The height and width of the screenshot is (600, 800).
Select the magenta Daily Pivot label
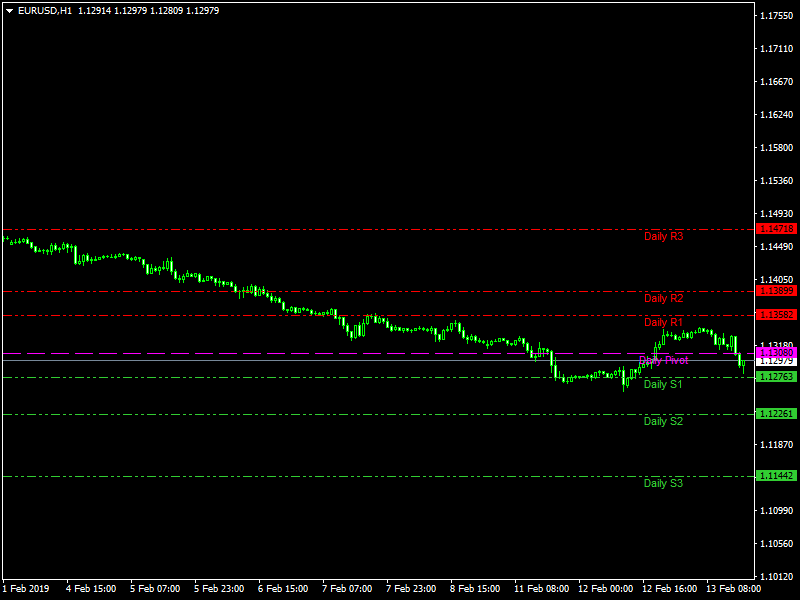663,360
